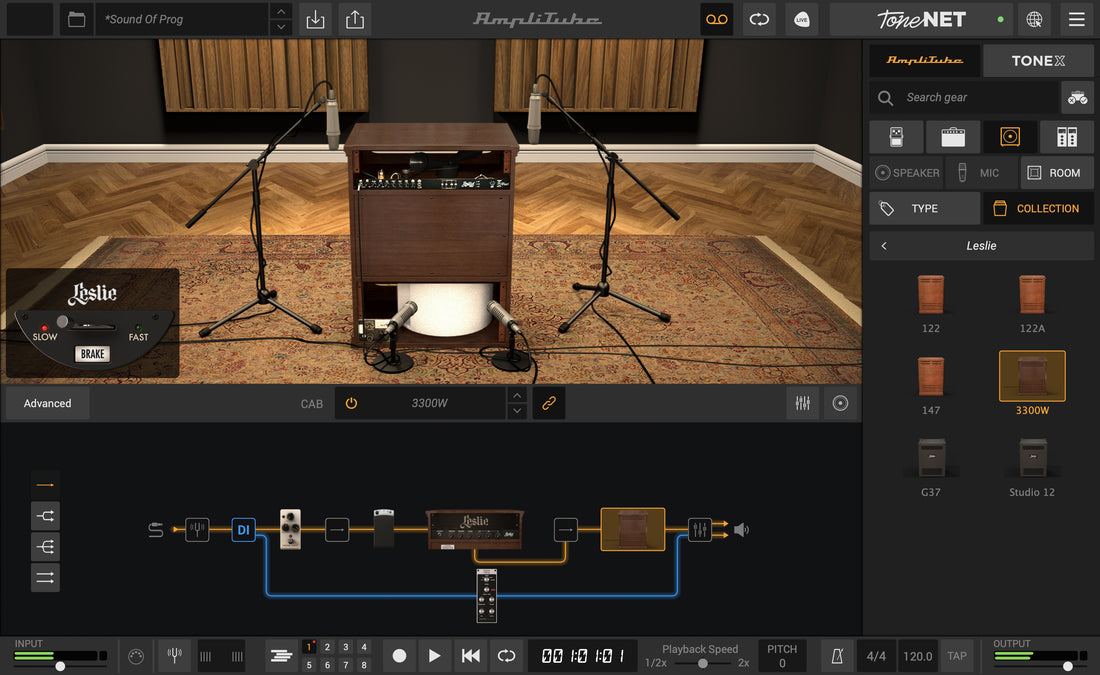Image resolution: width=1100 pixels, height=675 pixels.
Task: Select the single serial chain routing
Action: (x=46, y=485)
